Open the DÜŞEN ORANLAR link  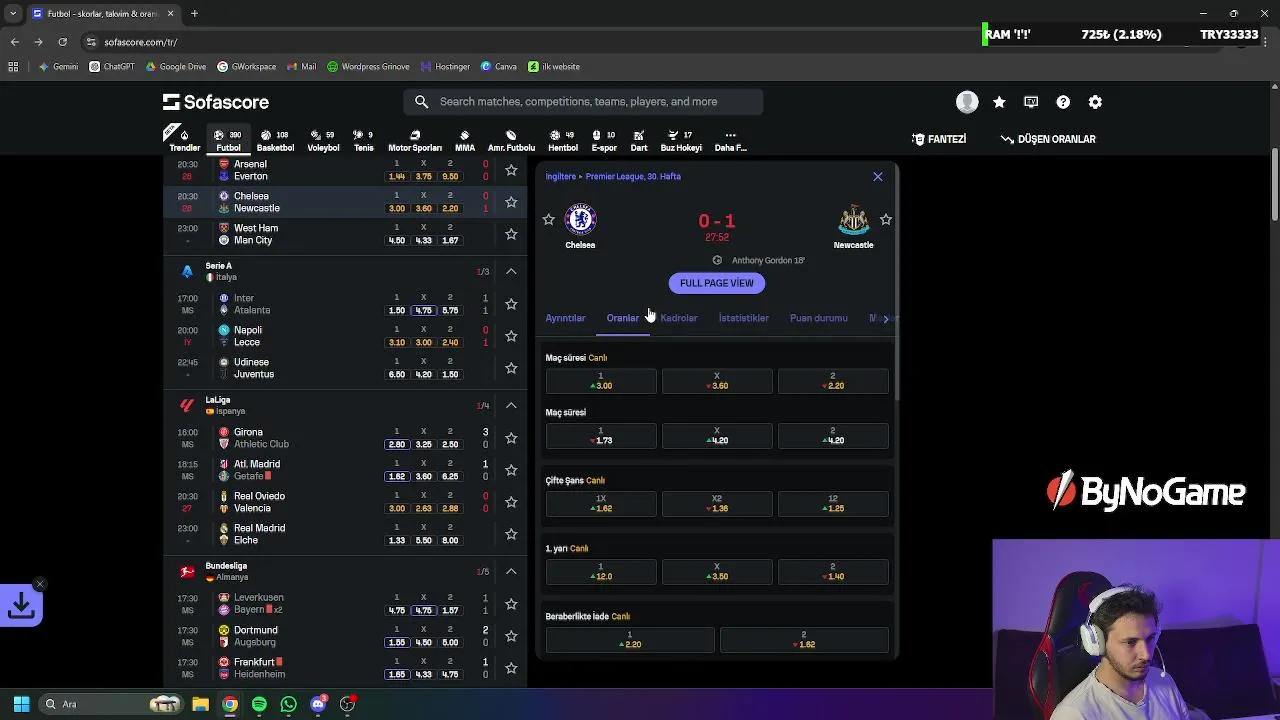(1048, 139)
